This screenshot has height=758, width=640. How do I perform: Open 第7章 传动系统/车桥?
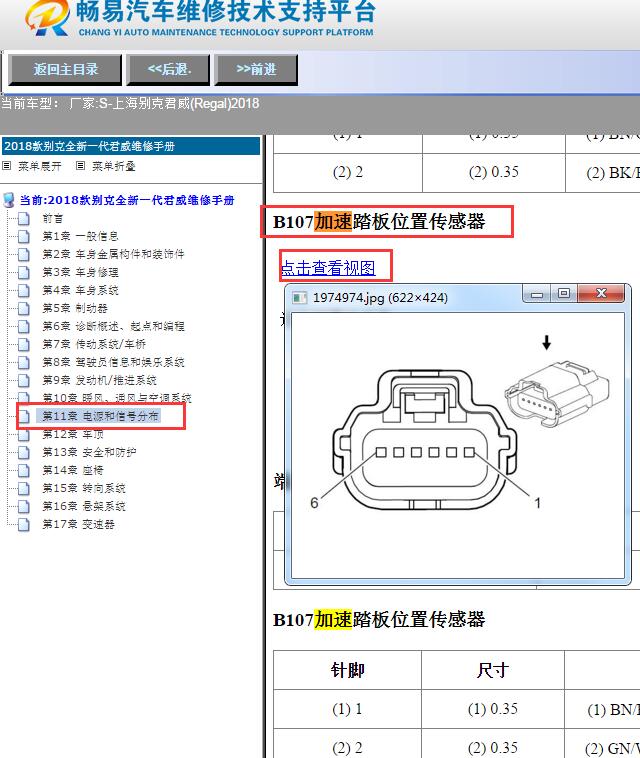coord(94,344)
